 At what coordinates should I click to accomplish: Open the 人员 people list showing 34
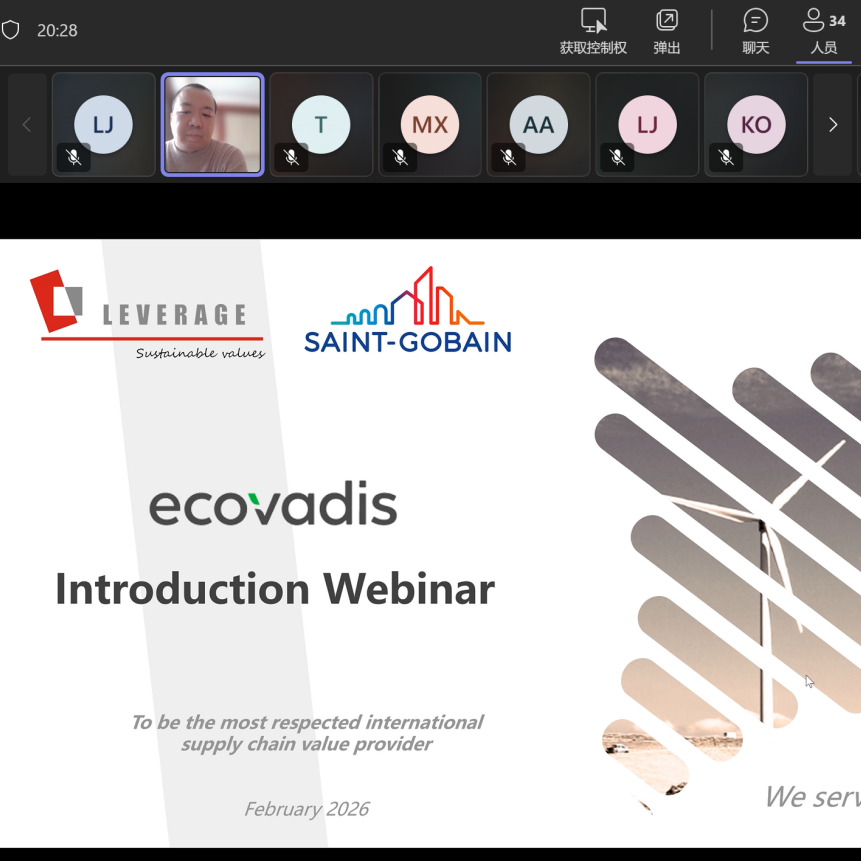(823, 31)
